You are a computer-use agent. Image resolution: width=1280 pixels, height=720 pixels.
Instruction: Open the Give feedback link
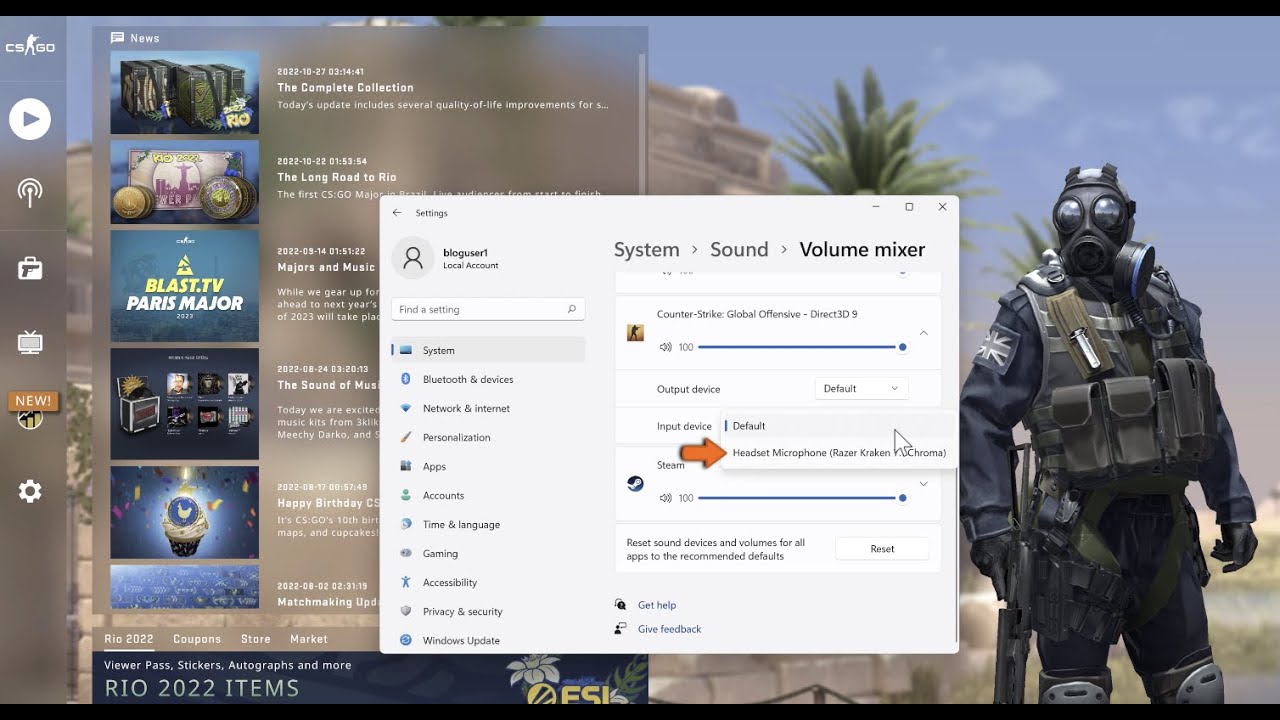[x=669, y=629]
